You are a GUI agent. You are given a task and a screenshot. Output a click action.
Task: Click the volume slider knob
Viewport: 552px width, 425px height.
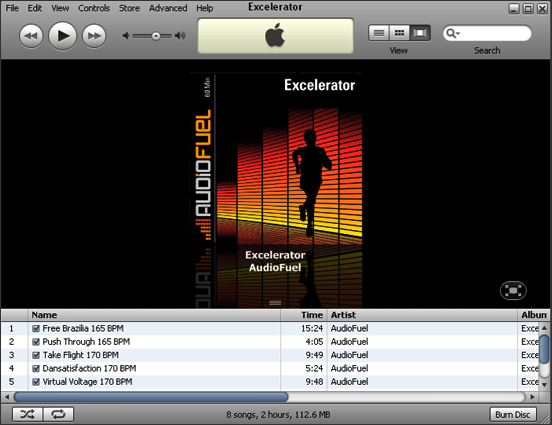point(156,36)
